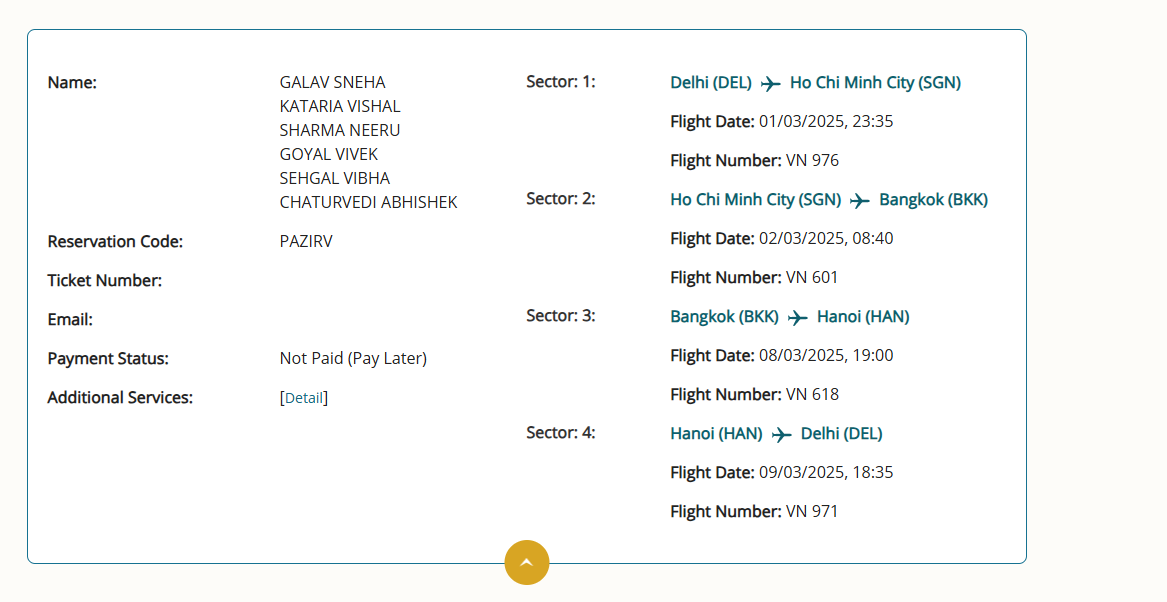Open the Additional Services Detail link

click(x=304, y=398)
